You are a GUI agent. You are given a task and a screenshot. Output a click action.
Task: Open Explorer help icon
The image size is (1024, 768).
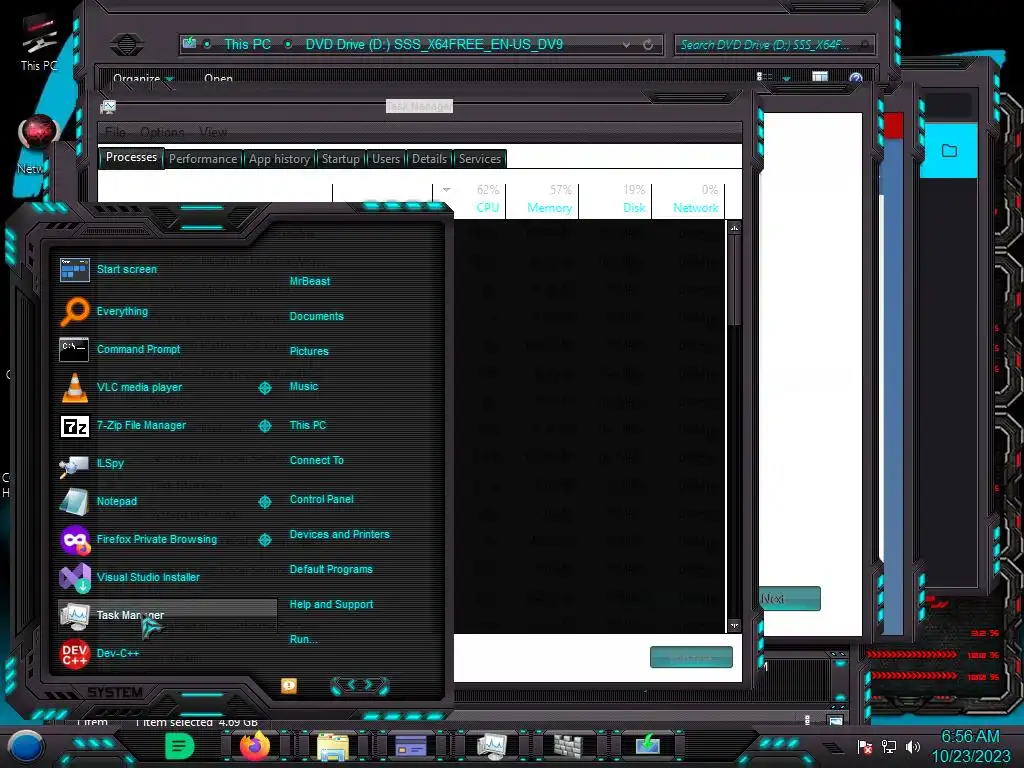tap(856, 79)
